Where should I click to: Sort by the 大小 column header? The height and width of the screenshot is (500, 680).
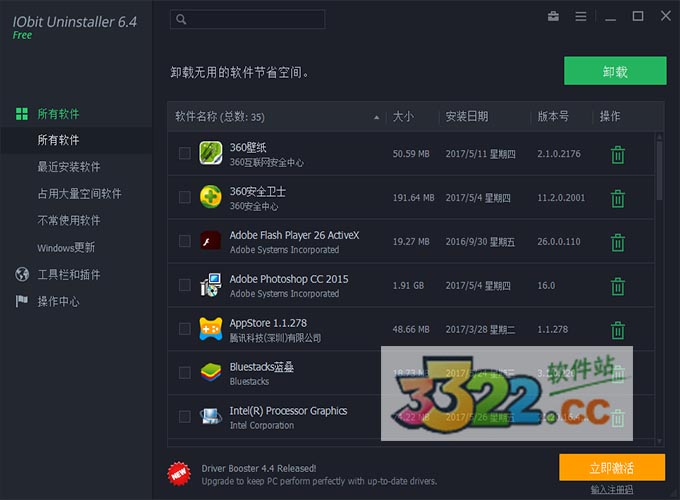[x=403, y=116]
